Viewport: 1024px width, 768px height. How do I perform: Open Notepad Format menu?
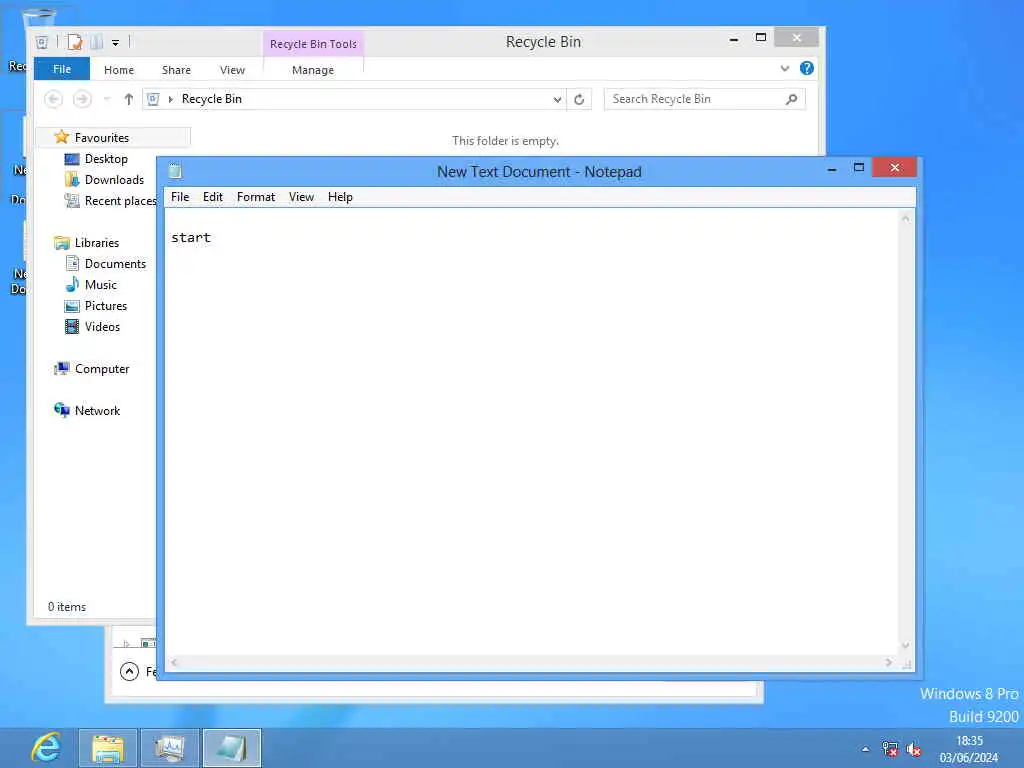[x=256, y=197]
